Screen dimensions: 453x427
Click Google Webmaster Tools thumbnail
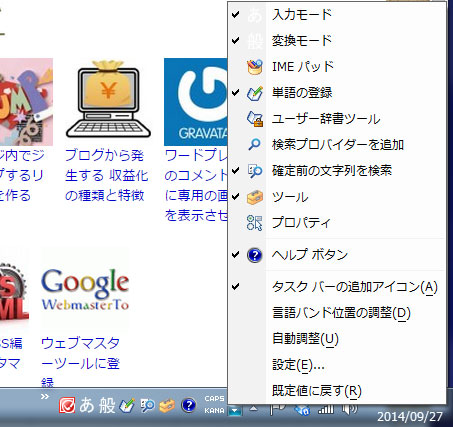pyautogui.click(x=85, y=289)
